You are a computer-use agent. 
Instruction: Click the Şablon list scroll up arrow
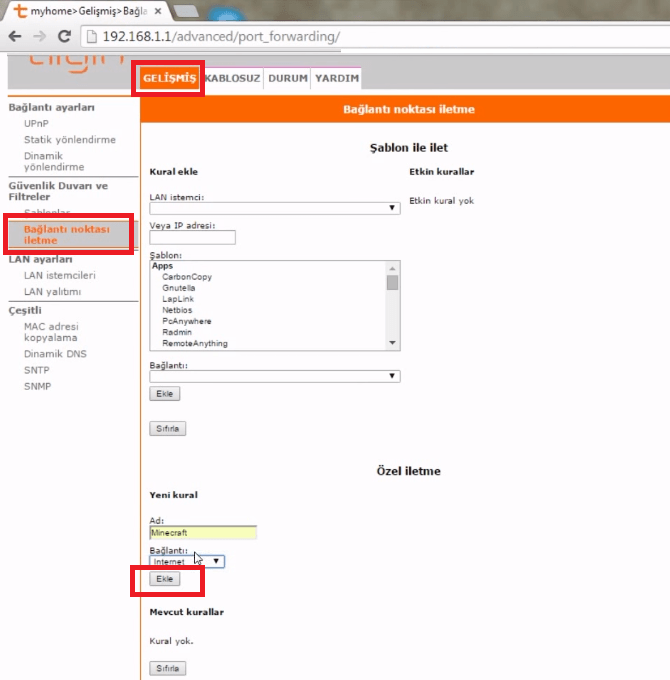pos(392,268)
